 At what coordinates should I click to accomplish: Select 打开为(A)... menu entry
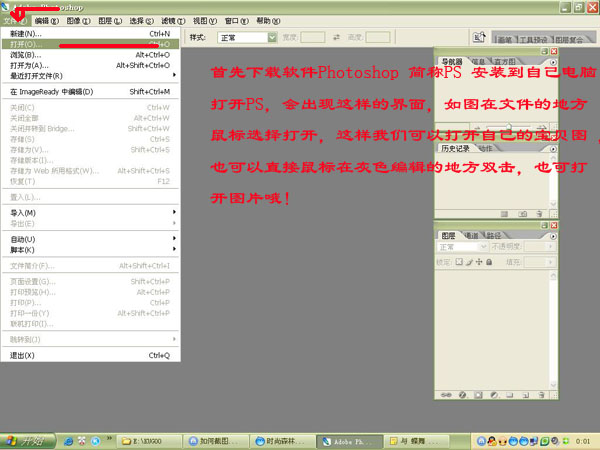tap(90, 65)
